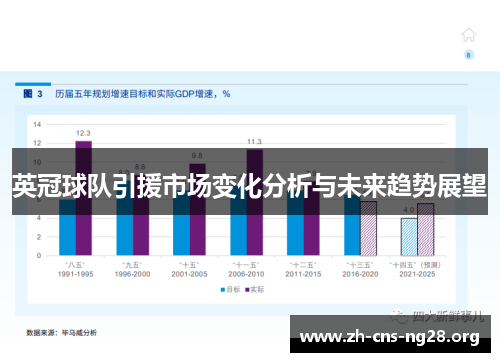Click the www.zh-cns-ng28.org link

click(390, 337)
